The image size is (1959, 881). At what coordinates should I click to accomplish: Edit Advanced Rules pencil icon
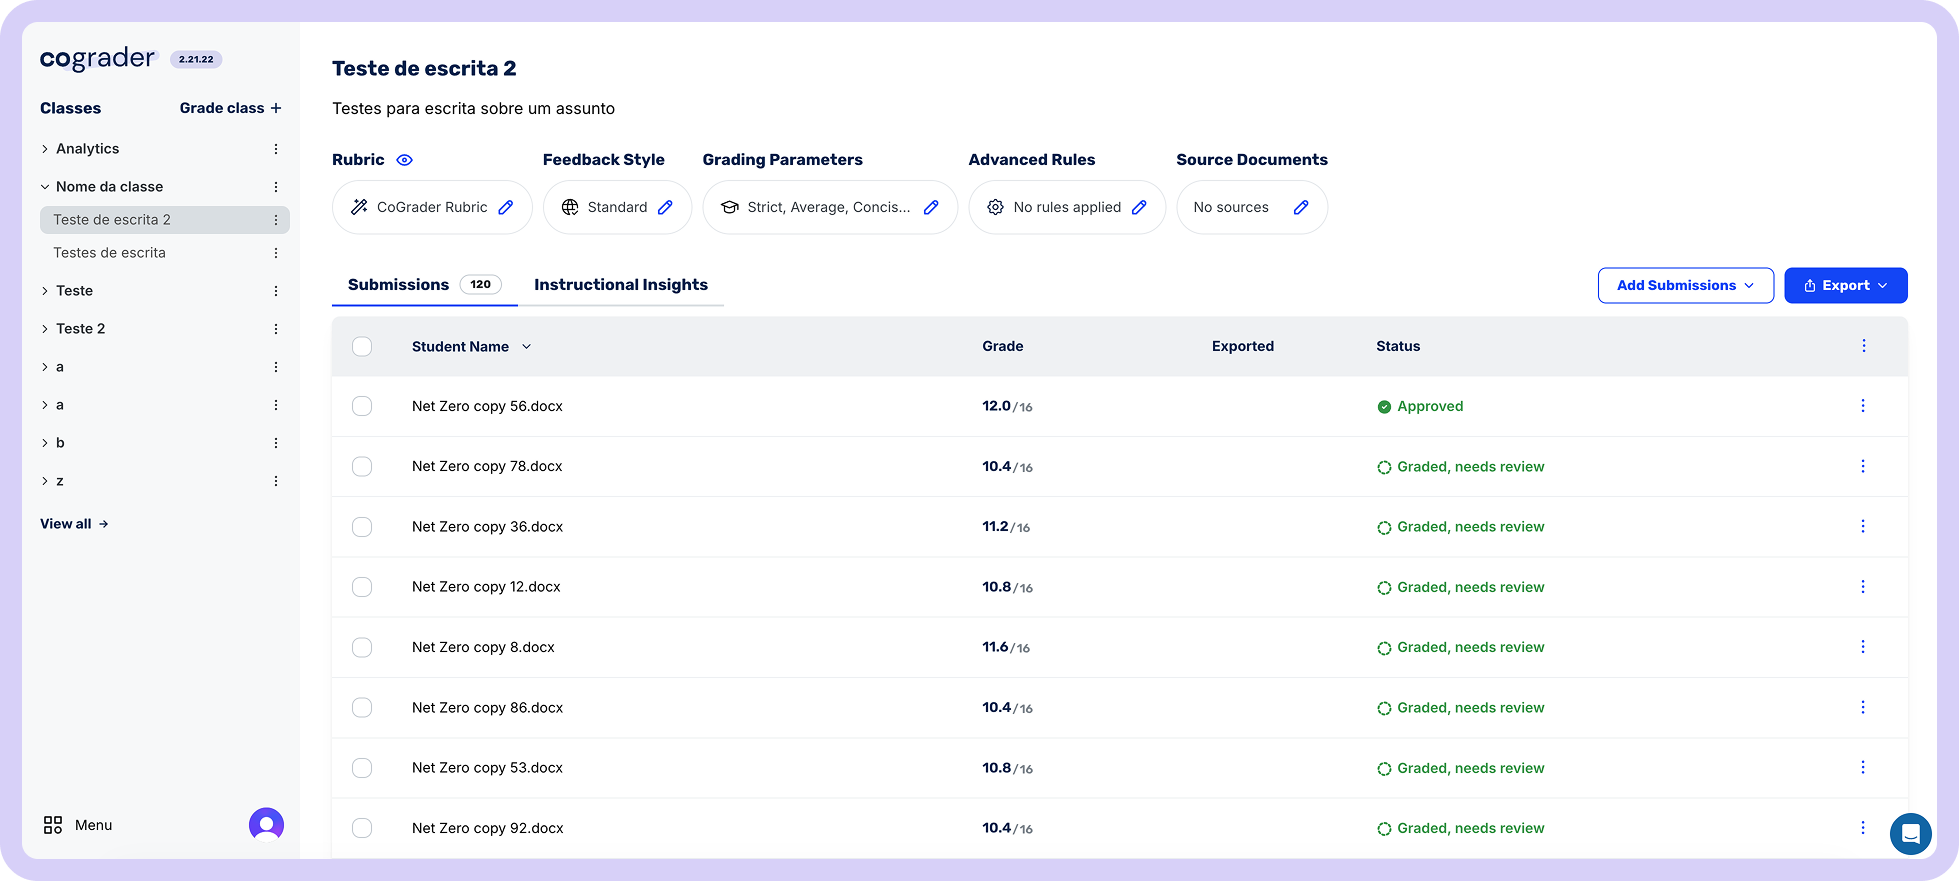1139,207
